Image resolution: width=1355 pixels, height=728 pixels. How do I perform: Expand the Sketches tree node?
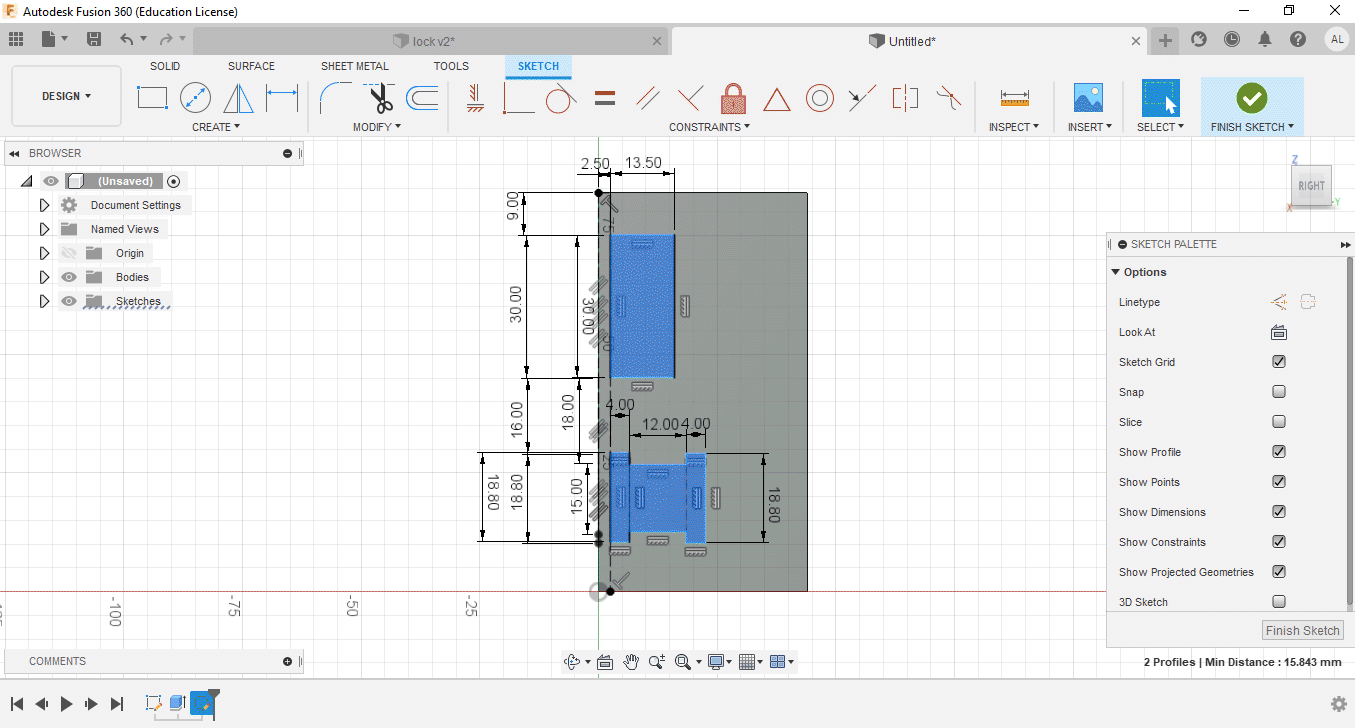point(44,301)
